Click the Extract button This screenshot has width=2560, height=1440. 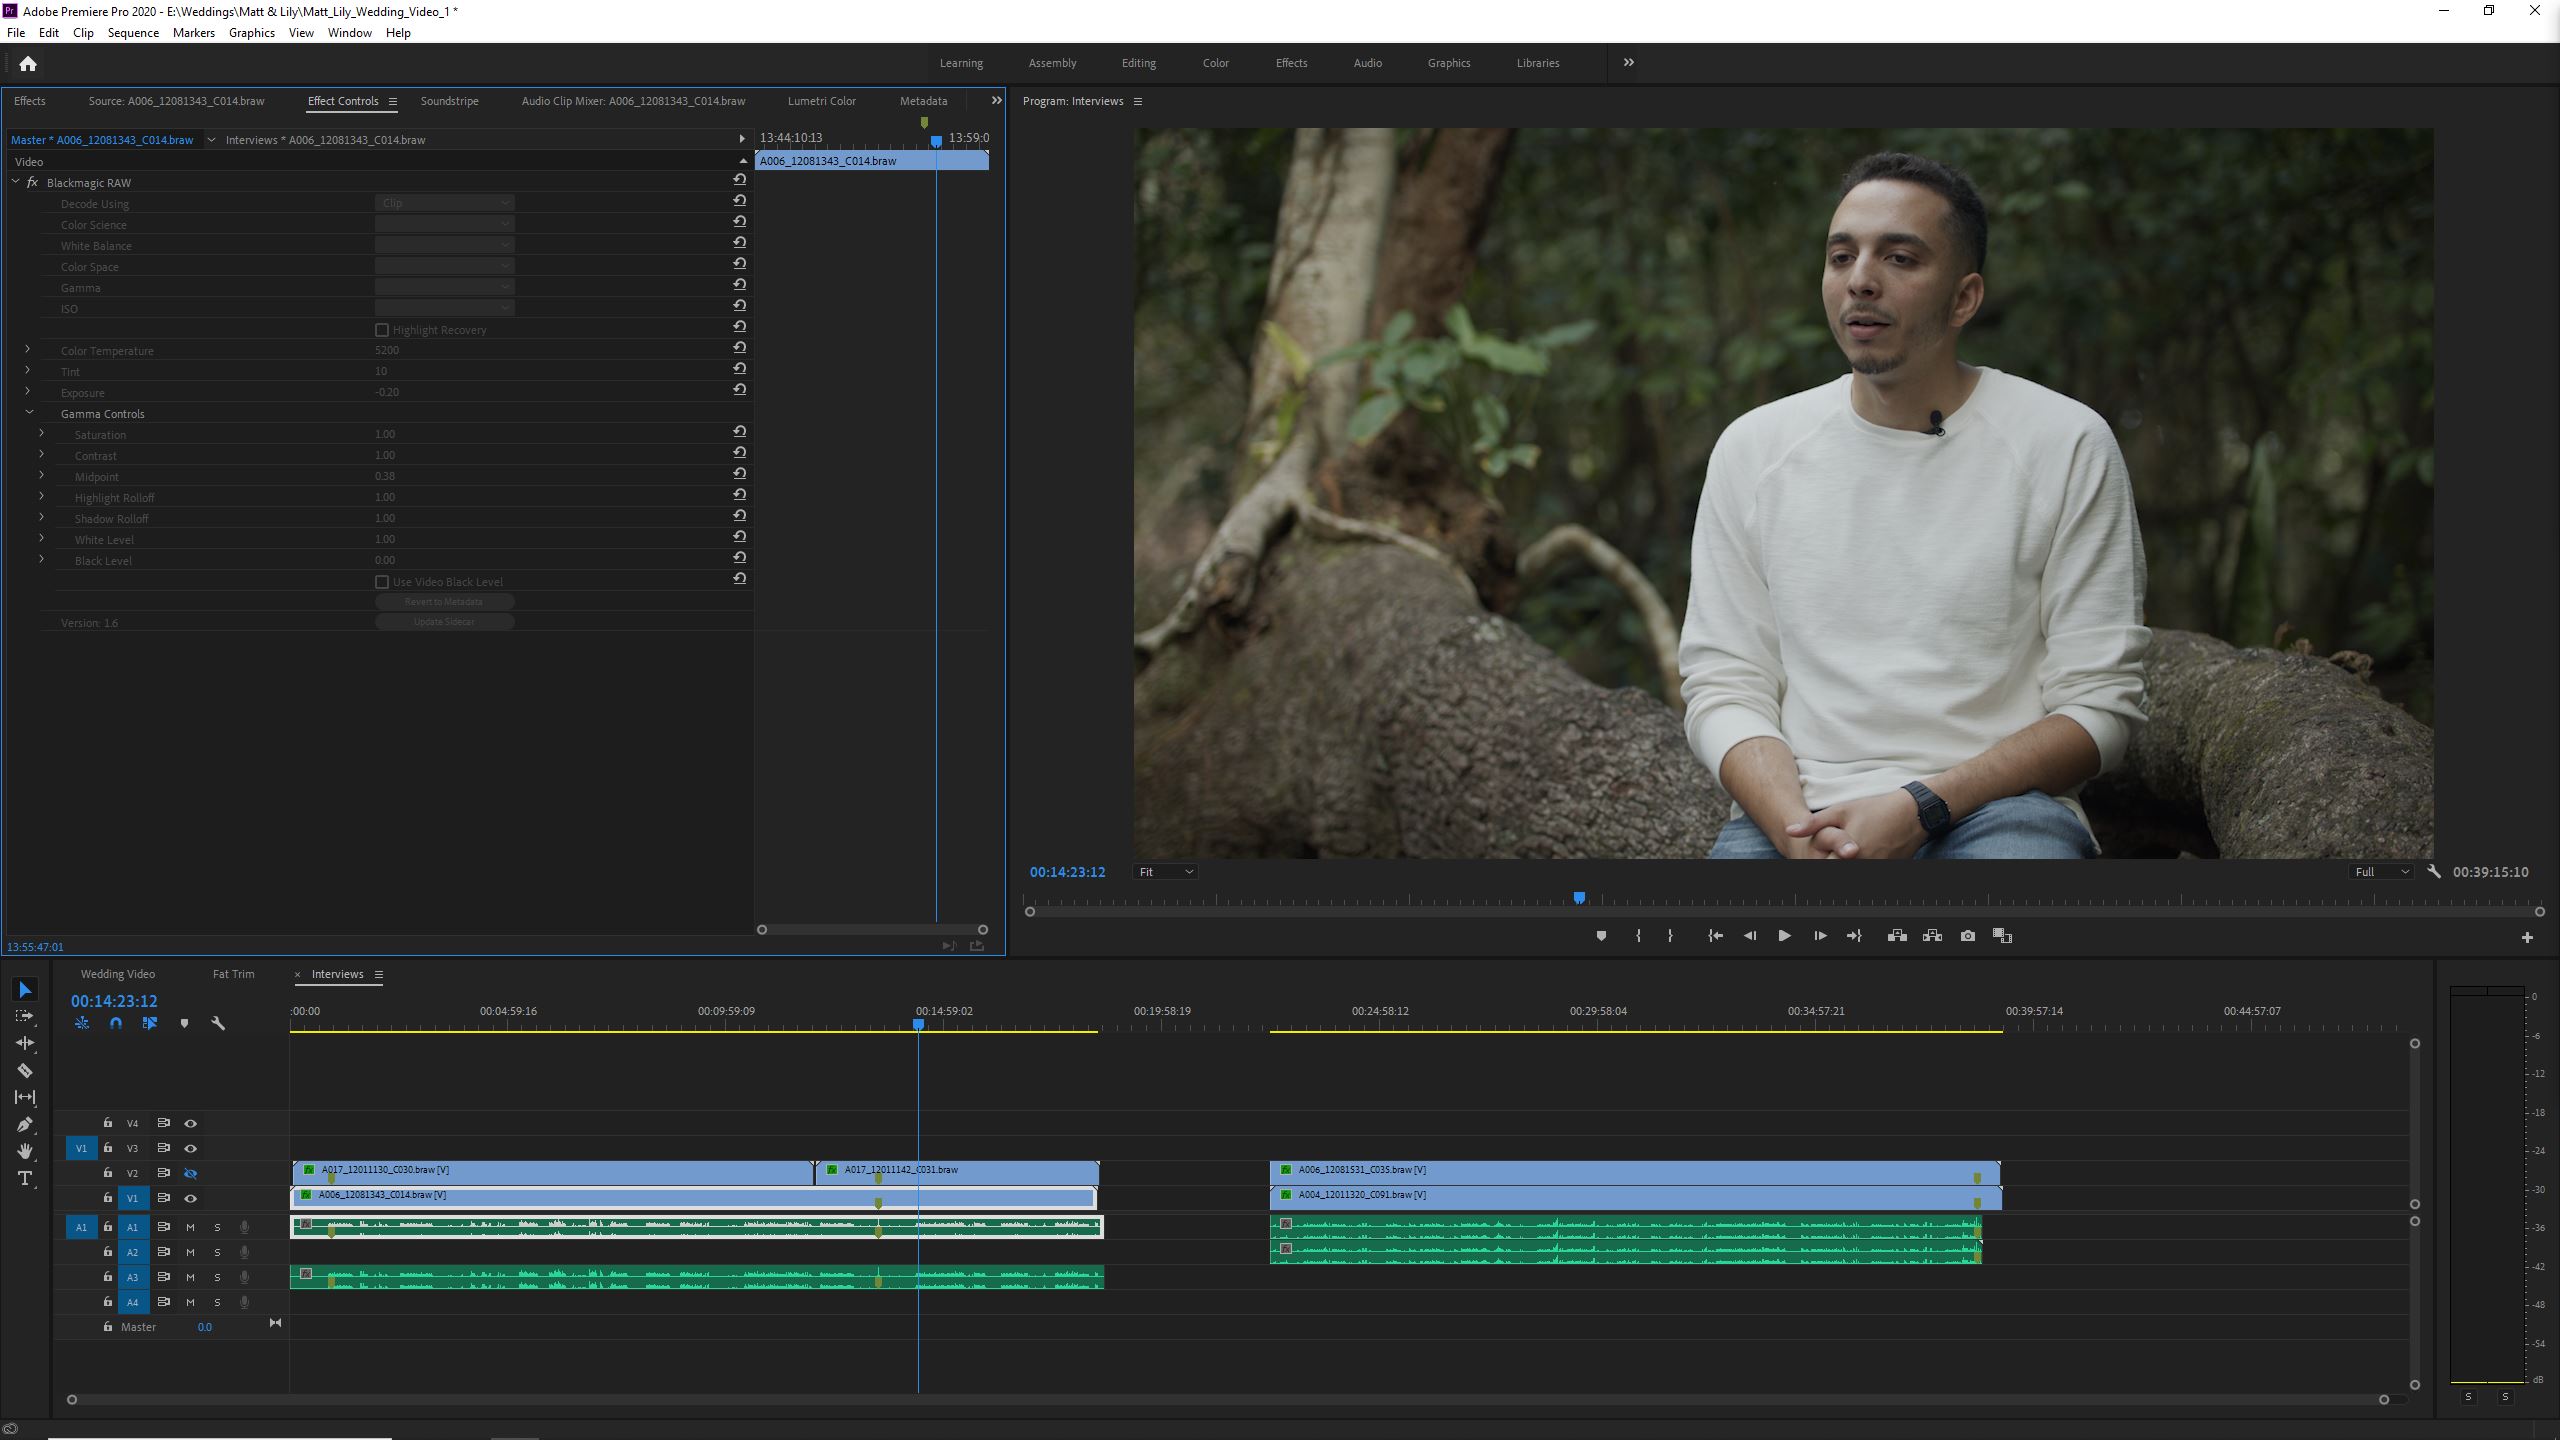(1932, 936)
